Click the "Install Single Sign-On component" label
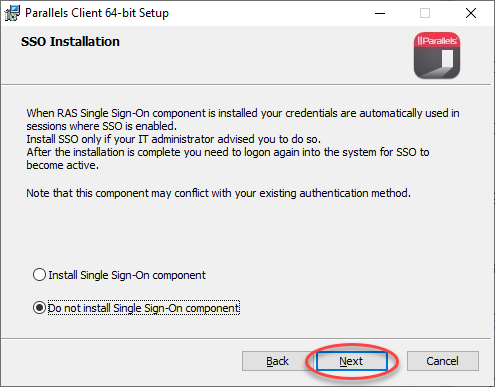The height and width of the screenshot is (387, 495). pos(127,275)
